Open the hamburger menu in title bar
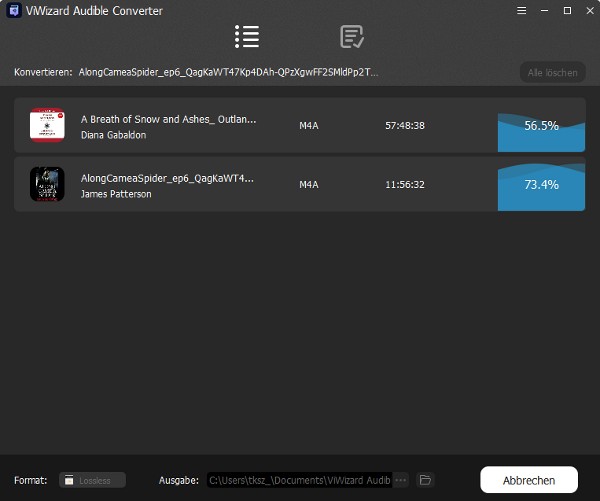600x501 pixels. [x=520, y=10]
